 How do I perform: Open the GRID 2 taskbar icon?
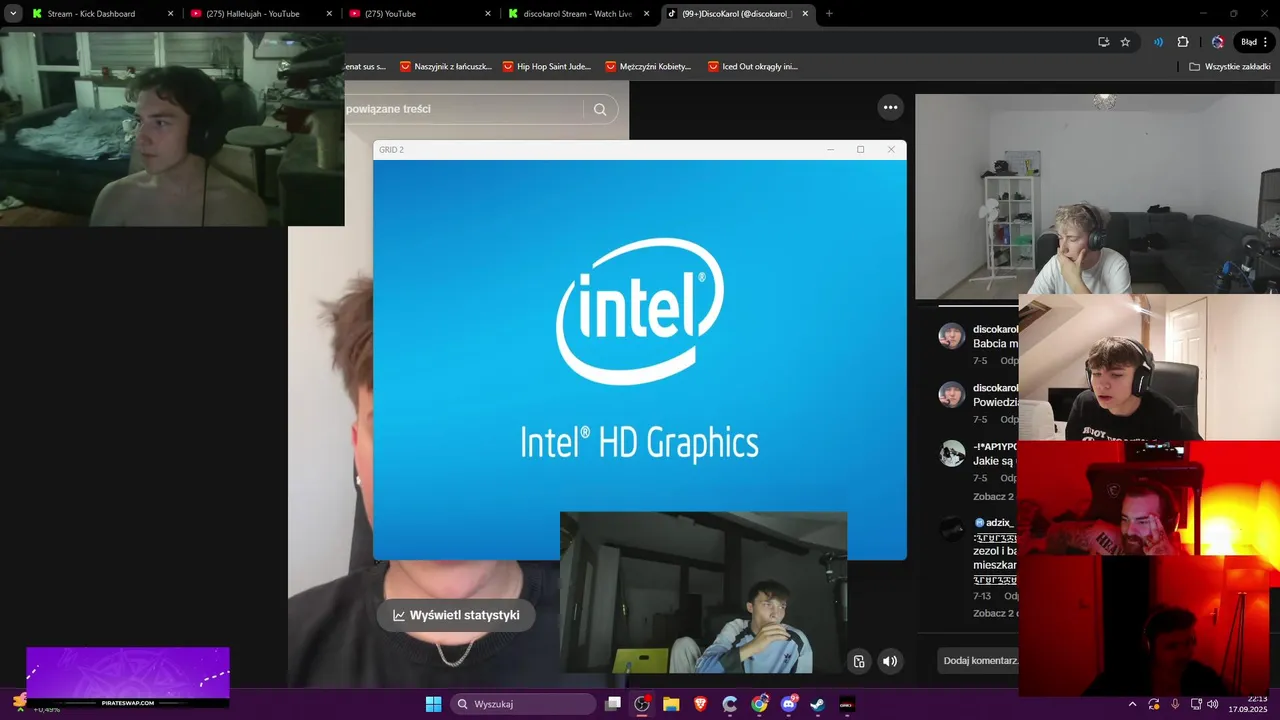(x=847, y=704)
